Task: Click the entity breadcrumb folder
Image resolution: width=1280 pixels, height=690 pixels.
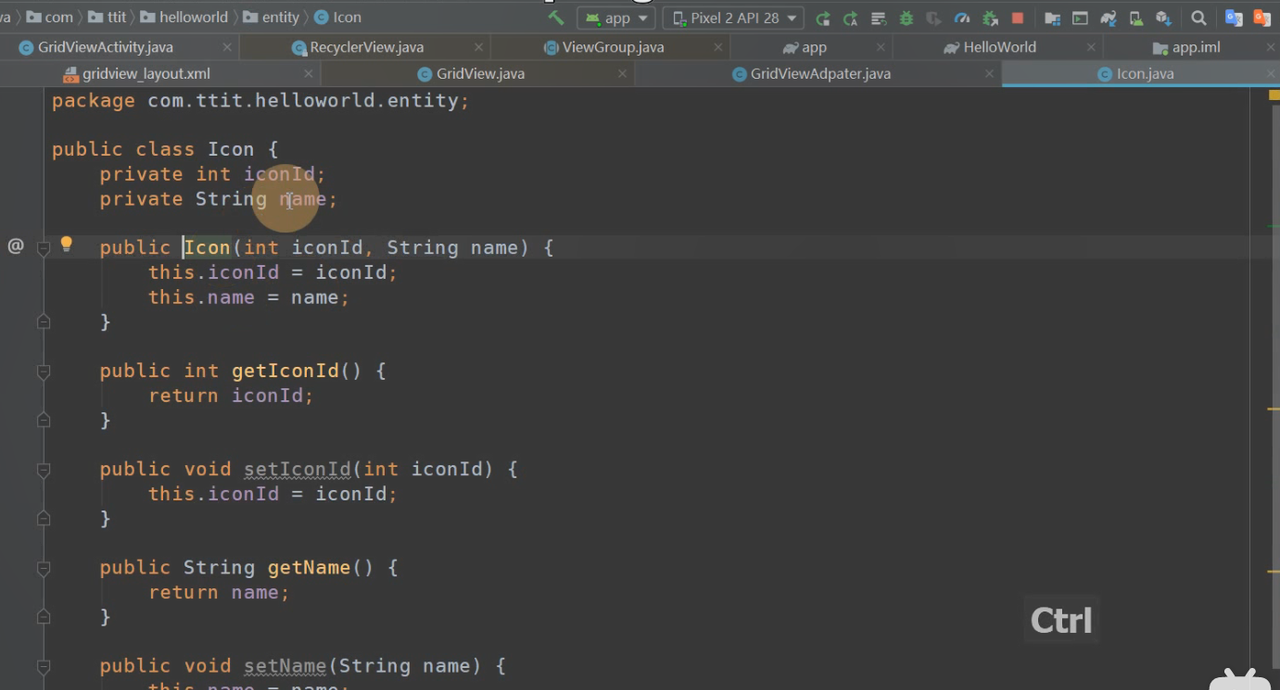Action: 280,17
